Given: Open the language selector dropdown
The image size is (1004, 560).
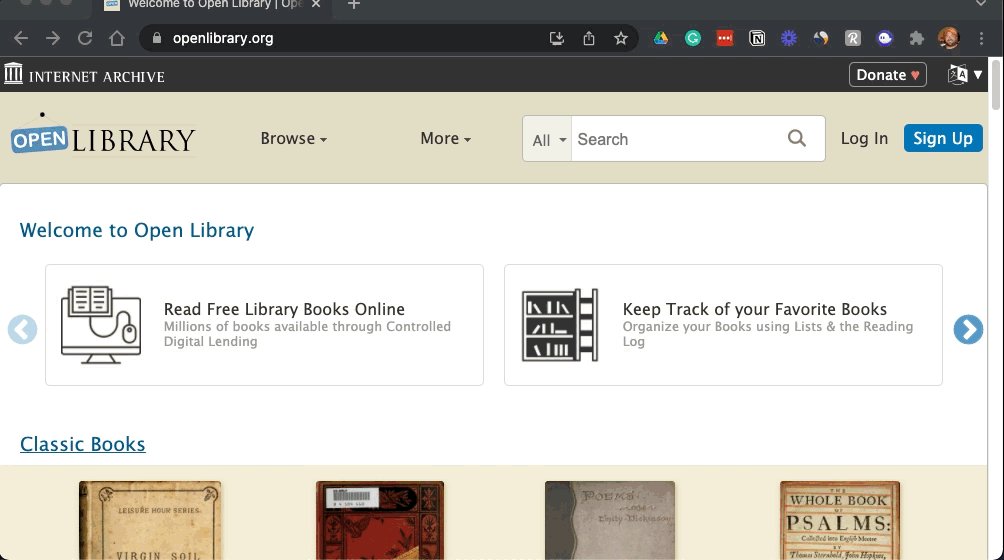Looking at the screenshot, I should (965, 75).
